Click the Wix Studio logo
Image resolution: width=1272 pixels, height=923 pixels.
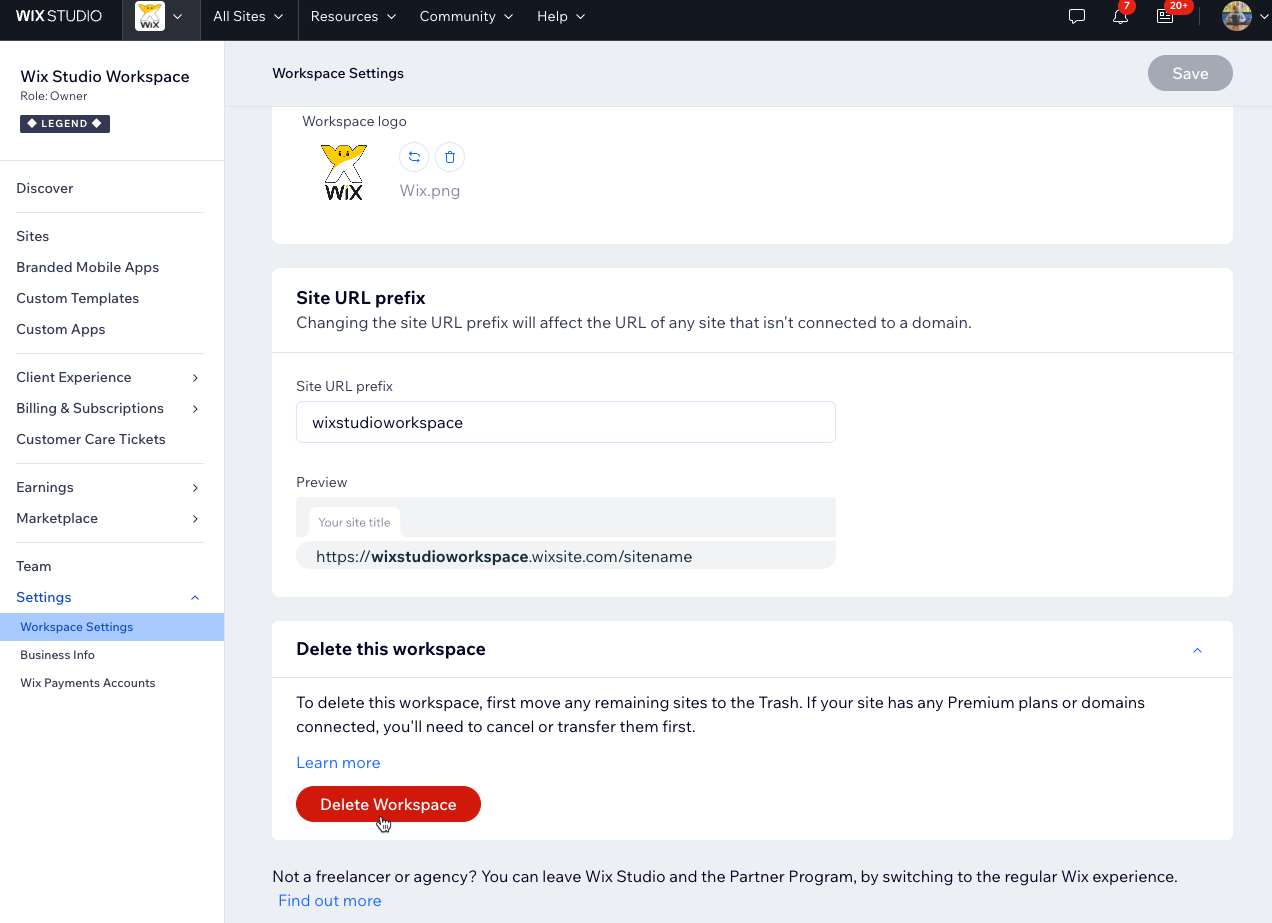[59, 16]
